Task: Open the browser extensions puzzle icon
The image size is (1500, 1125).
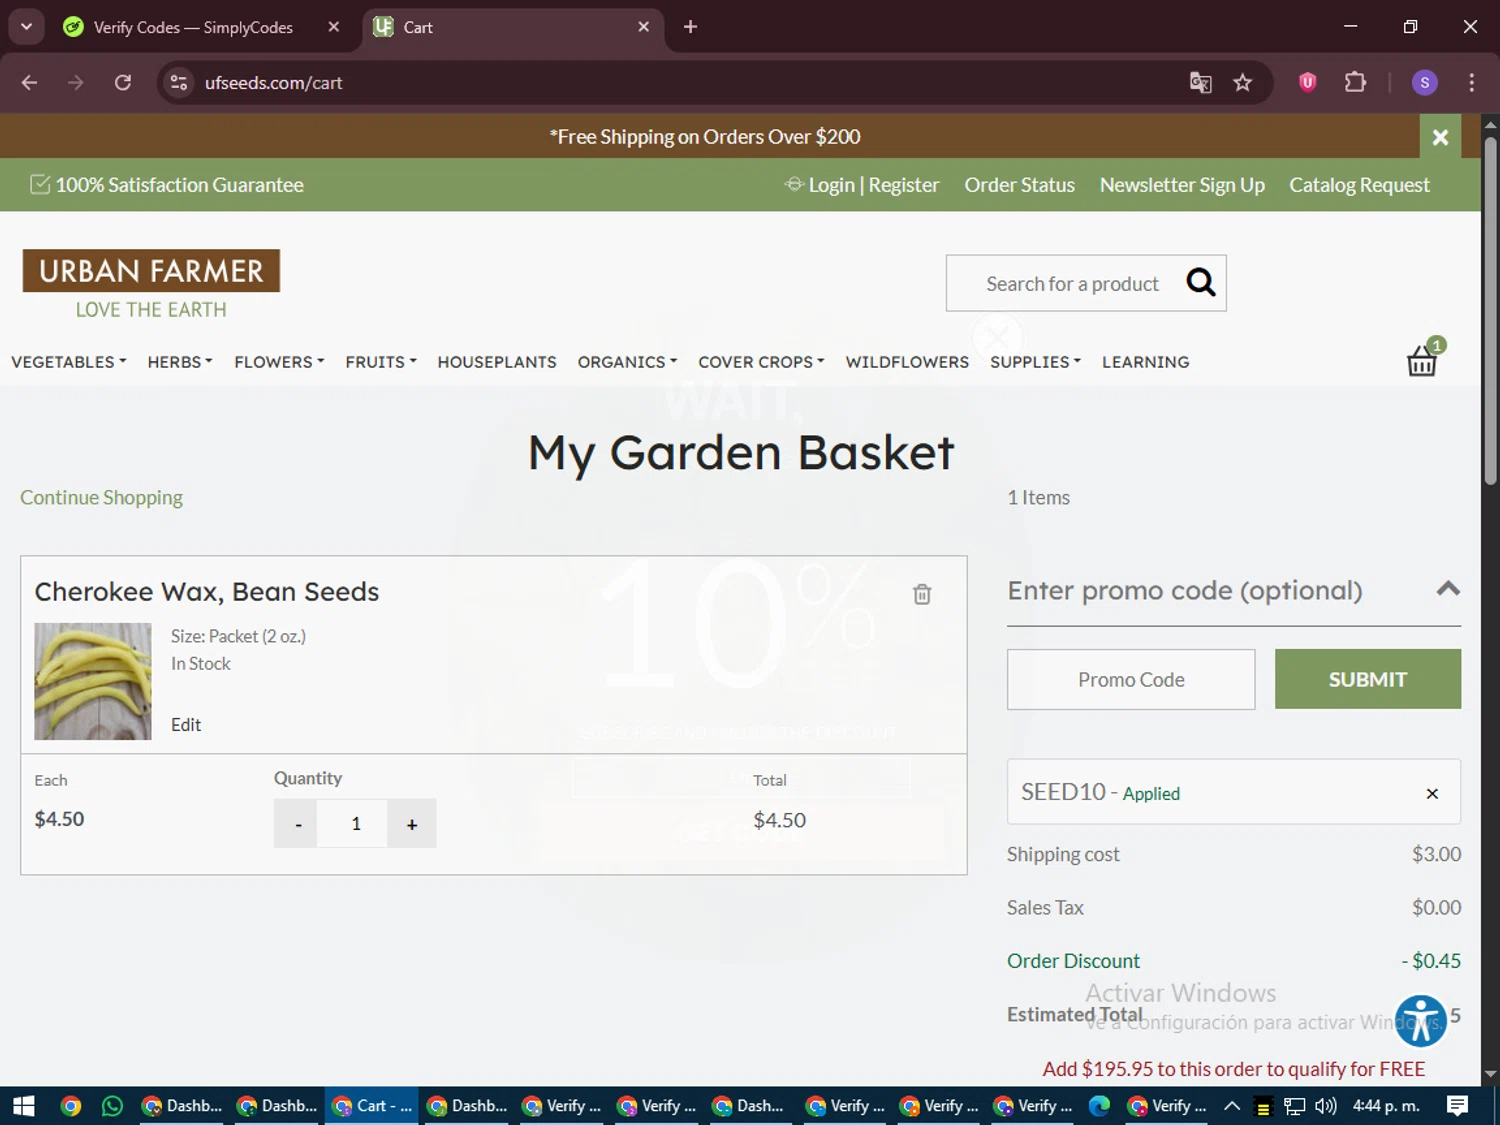Action: pos(1355,83)
